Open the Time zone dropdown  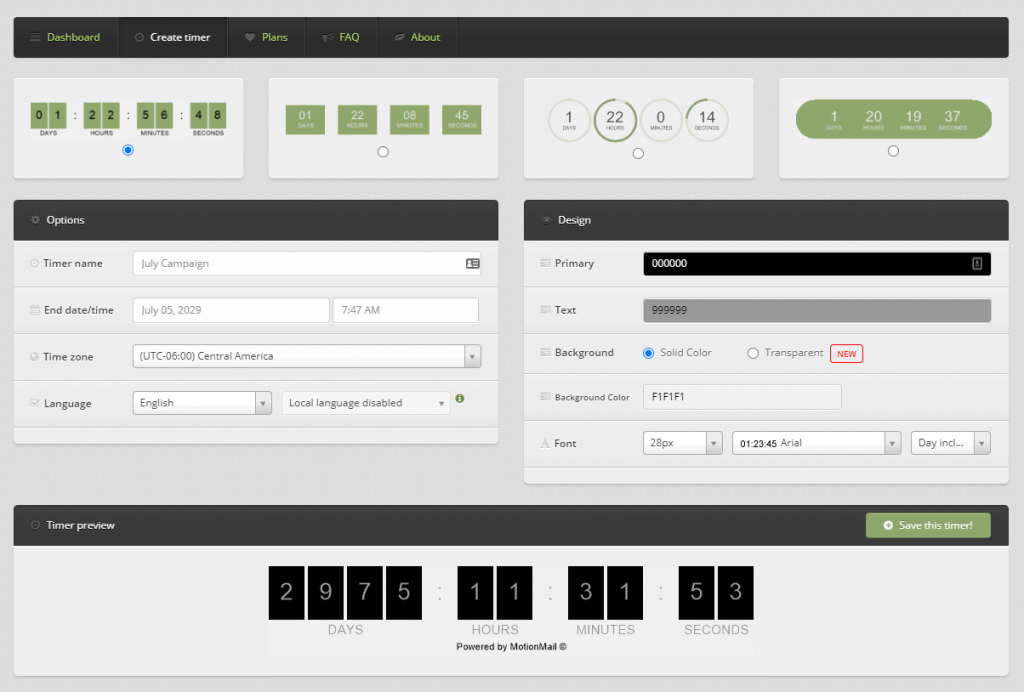(x=307, y=356)
